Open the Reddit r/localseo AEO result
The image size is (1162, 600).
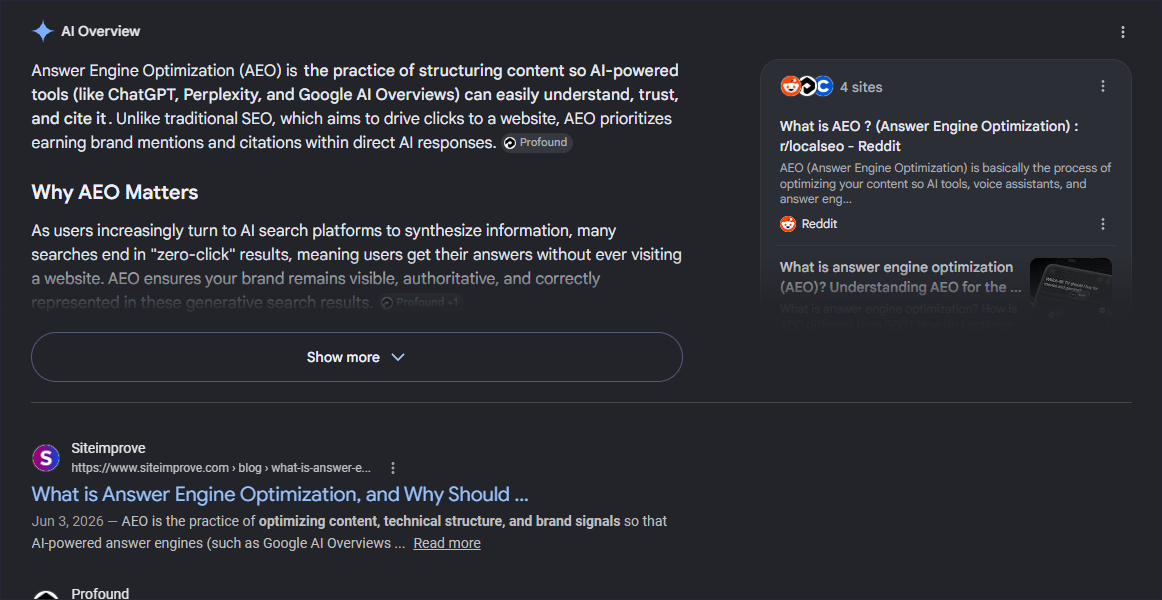pos(929,136)
